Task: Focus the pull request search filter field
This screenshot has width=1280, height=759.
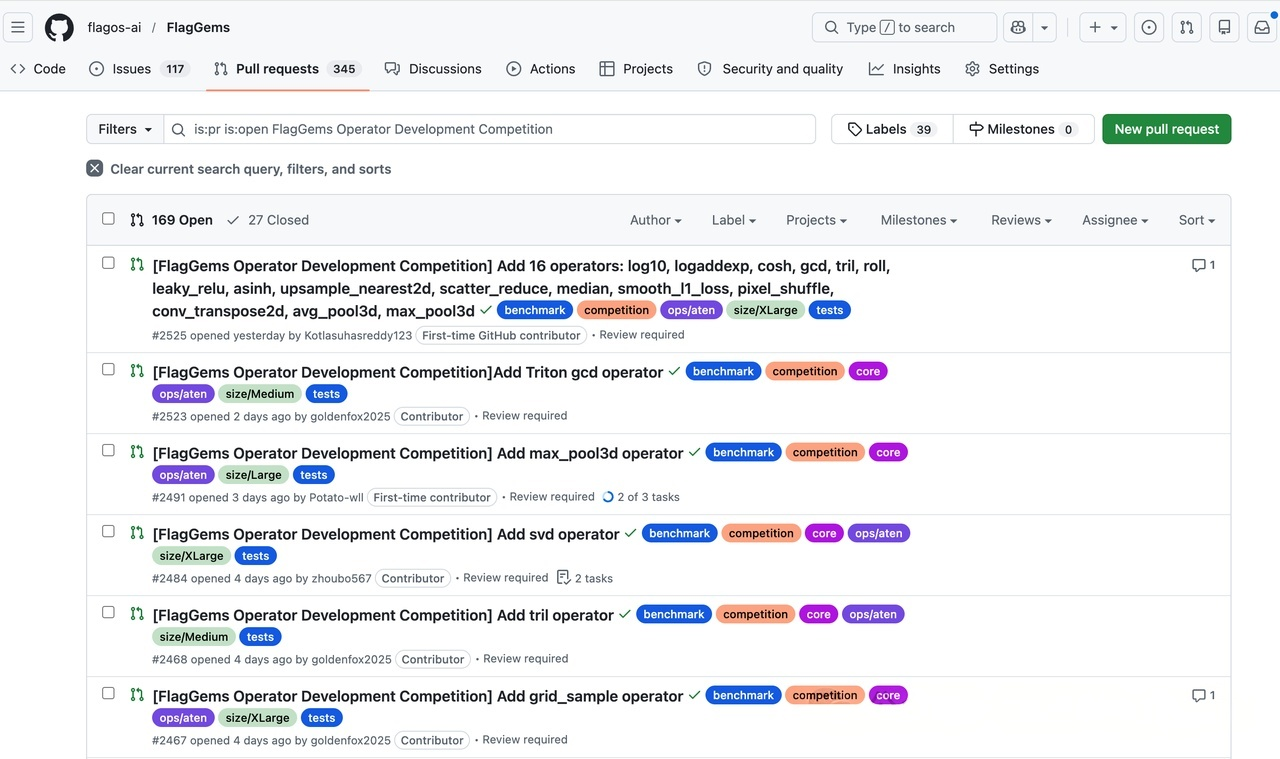Action: pos(490,129)
